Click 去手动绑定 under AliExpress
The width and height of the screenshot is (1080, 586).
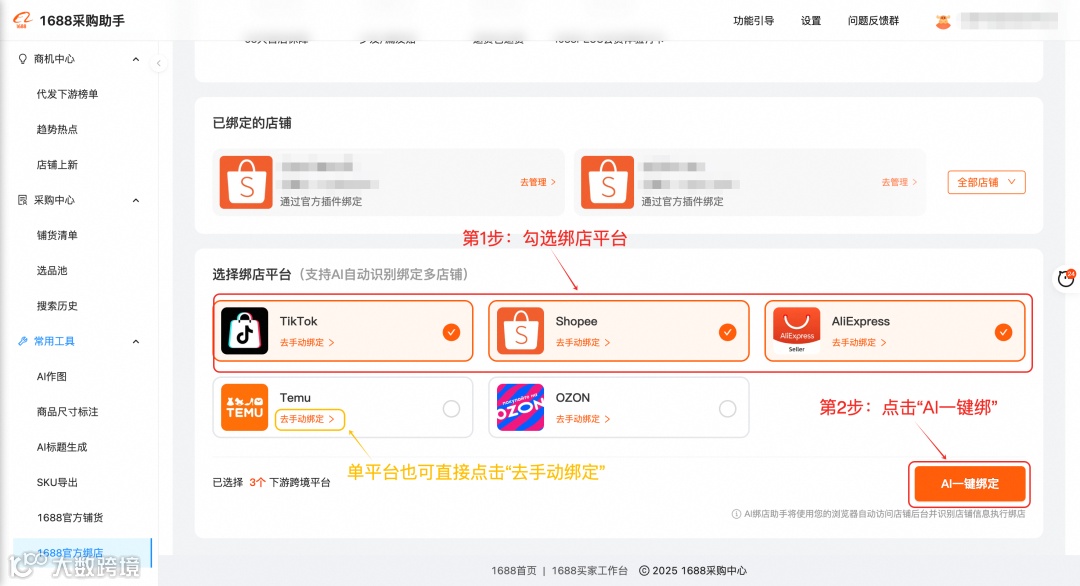tap(859, 342)
